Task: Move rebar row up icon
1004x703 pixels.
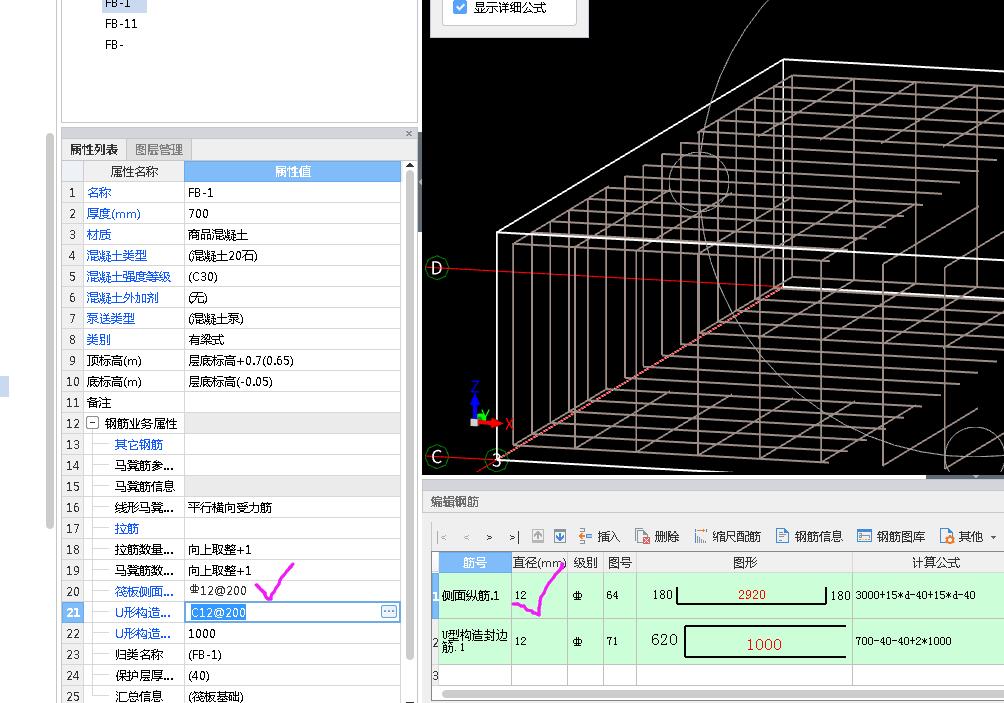Action: (x=538, y=536)
